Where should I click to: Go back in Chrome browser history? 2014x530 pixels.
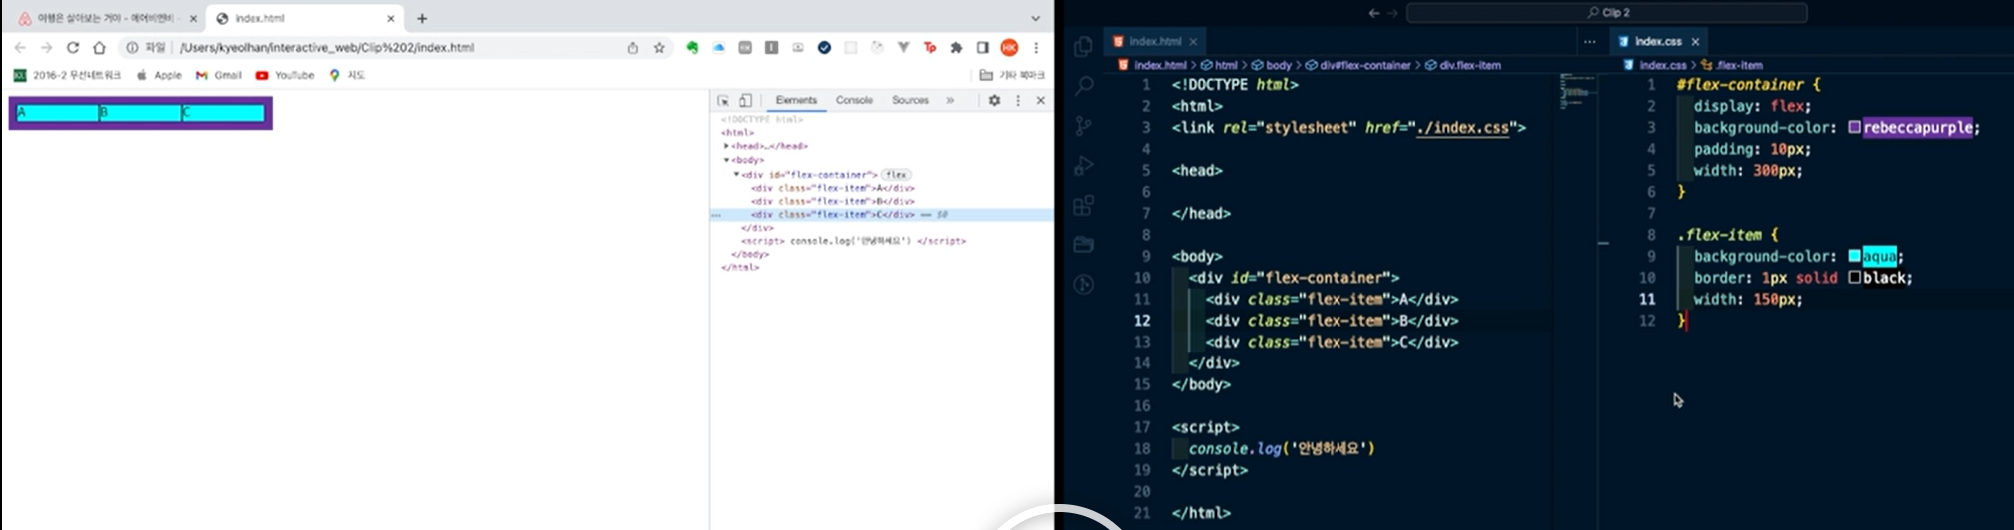point(20,47)
